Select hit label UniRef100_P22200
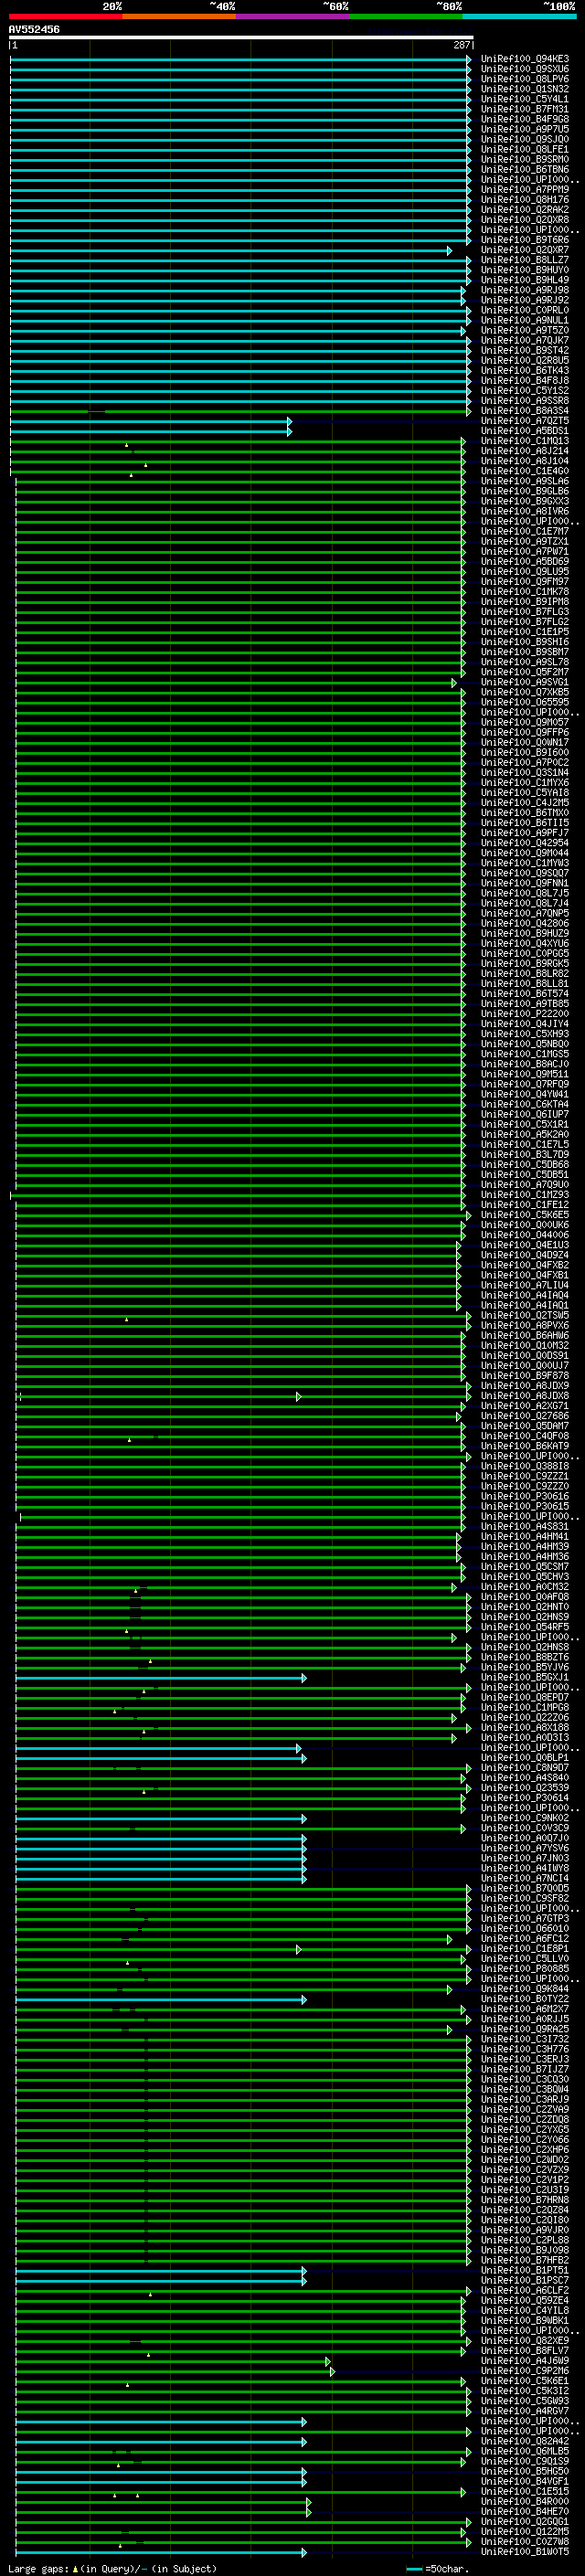This screenshot has height=2576, width=585. (524, 1014)
